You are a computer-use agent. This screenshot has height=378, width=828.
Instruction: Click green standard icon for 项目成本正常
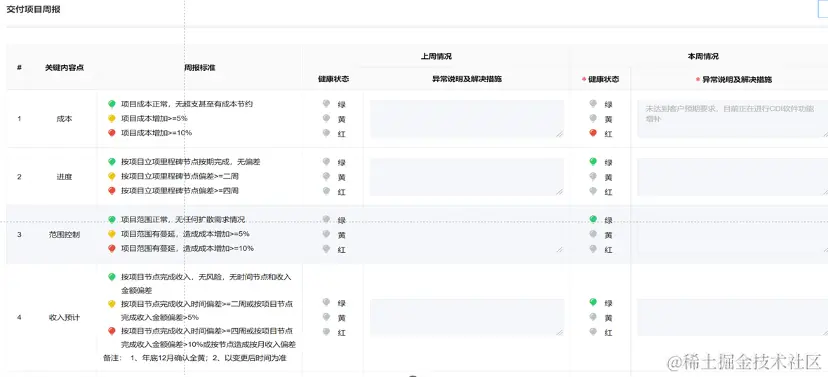111,104
